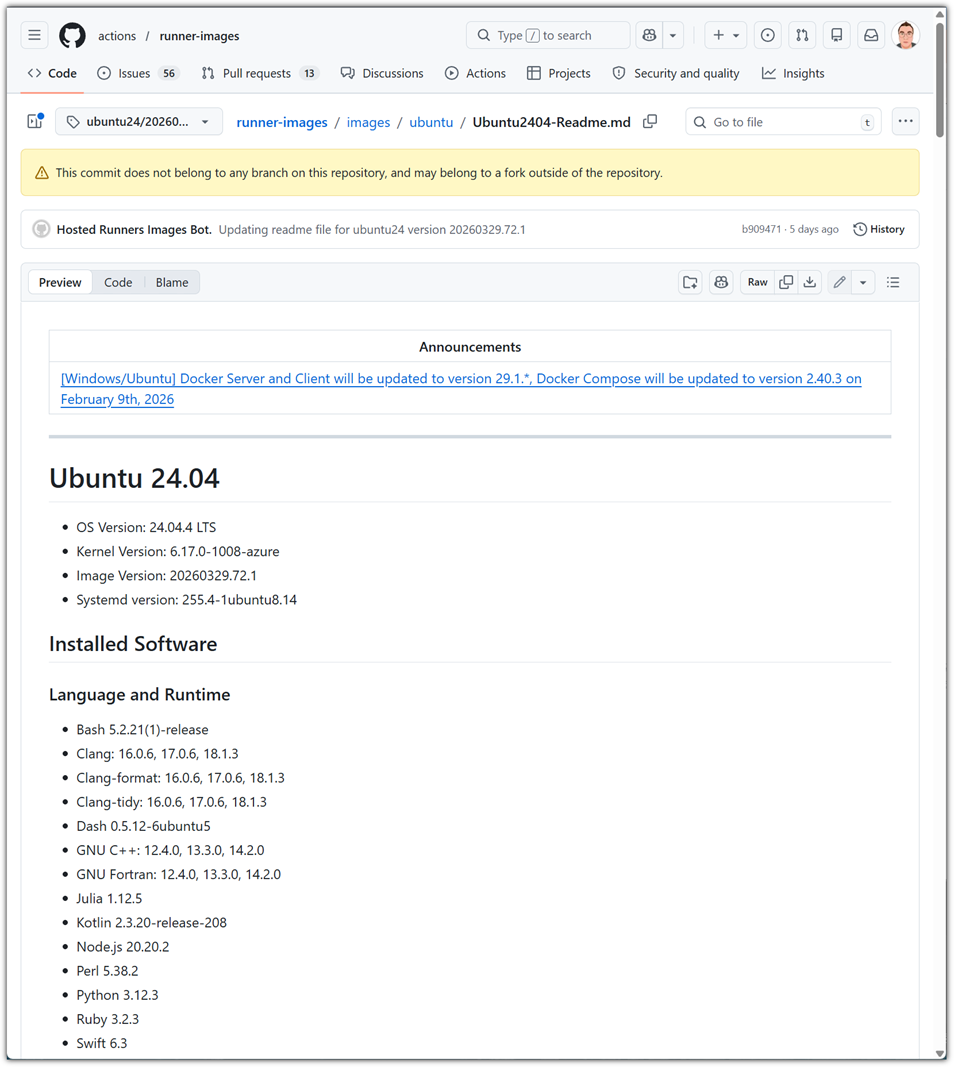
Task: Open the Raw file view
Action: [x=757, y=282]
